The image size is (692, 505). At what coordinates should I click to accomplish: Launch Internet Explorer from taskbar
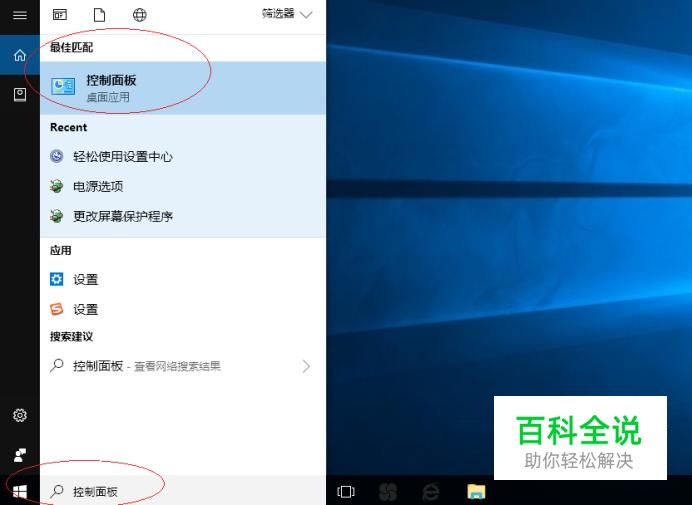point(431,491)
